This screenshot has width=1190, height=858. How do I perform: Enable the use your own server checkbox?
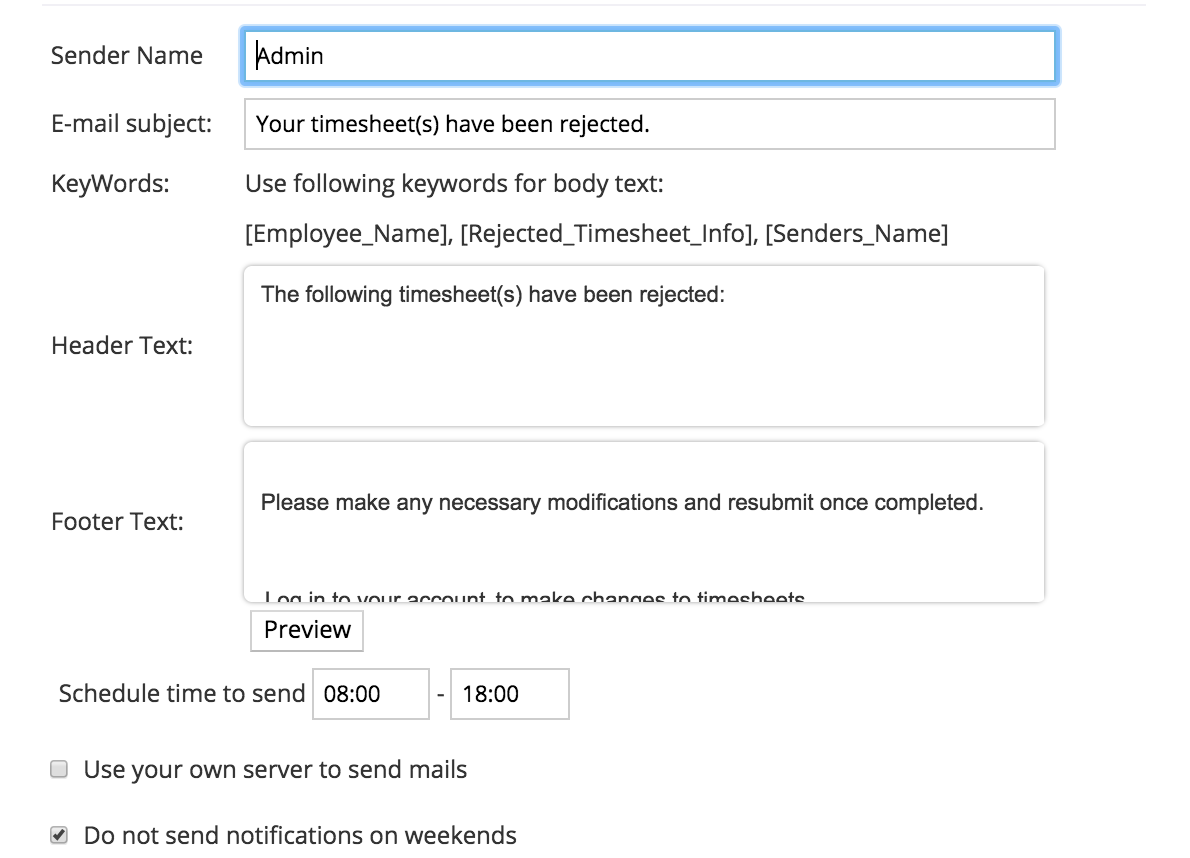[59, 770]
